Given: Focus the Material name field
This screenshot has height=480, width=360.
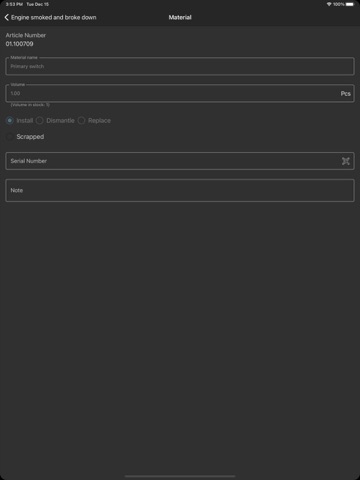Looking at the screenshot, I should click(180, 66).
